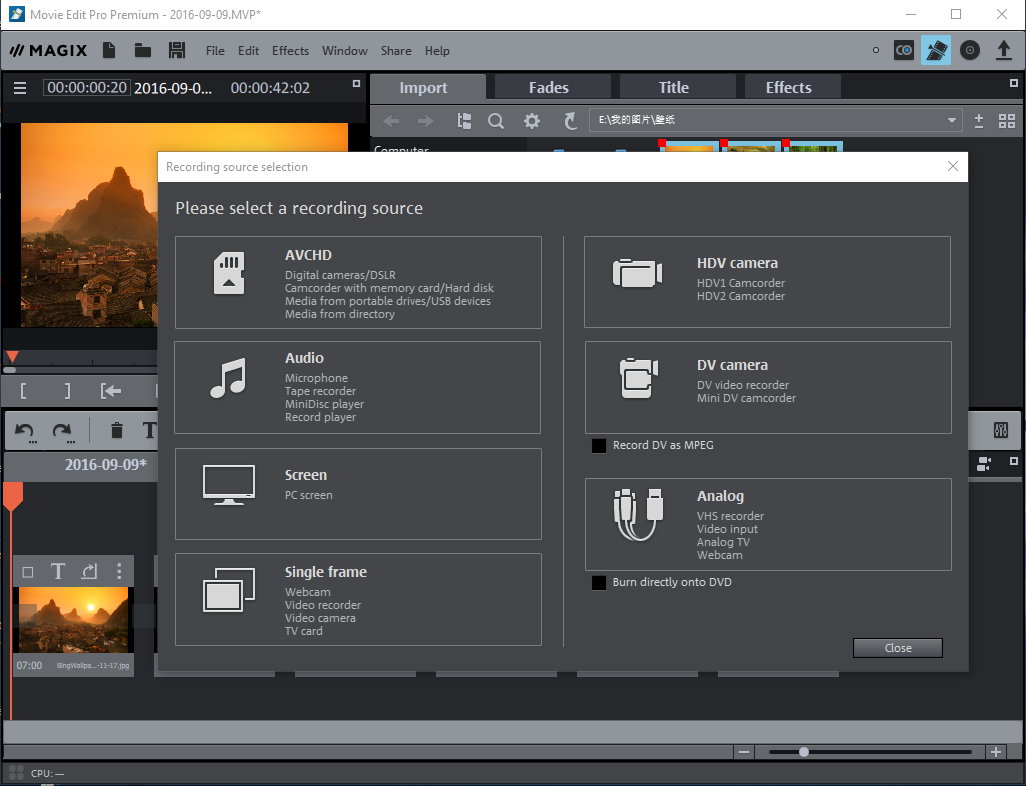Open the burn disc icon in toolbar
Screen dimensions: 1026x786
[x=970, y=50]
